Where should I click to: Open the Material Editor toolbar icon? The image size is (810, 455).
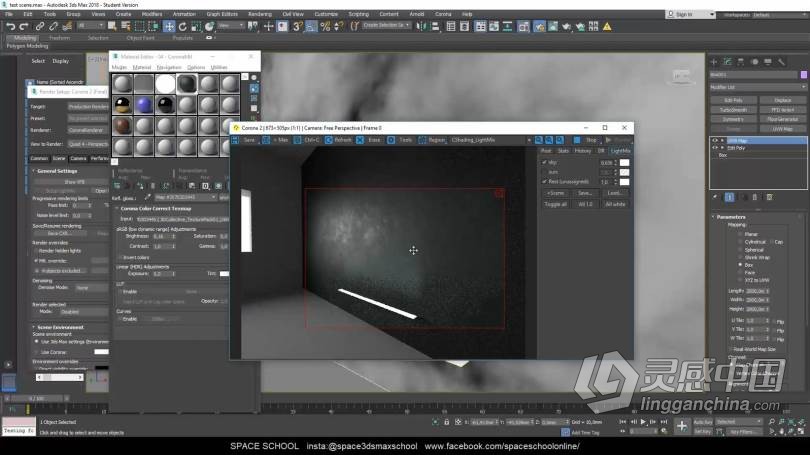coord(523,26)
